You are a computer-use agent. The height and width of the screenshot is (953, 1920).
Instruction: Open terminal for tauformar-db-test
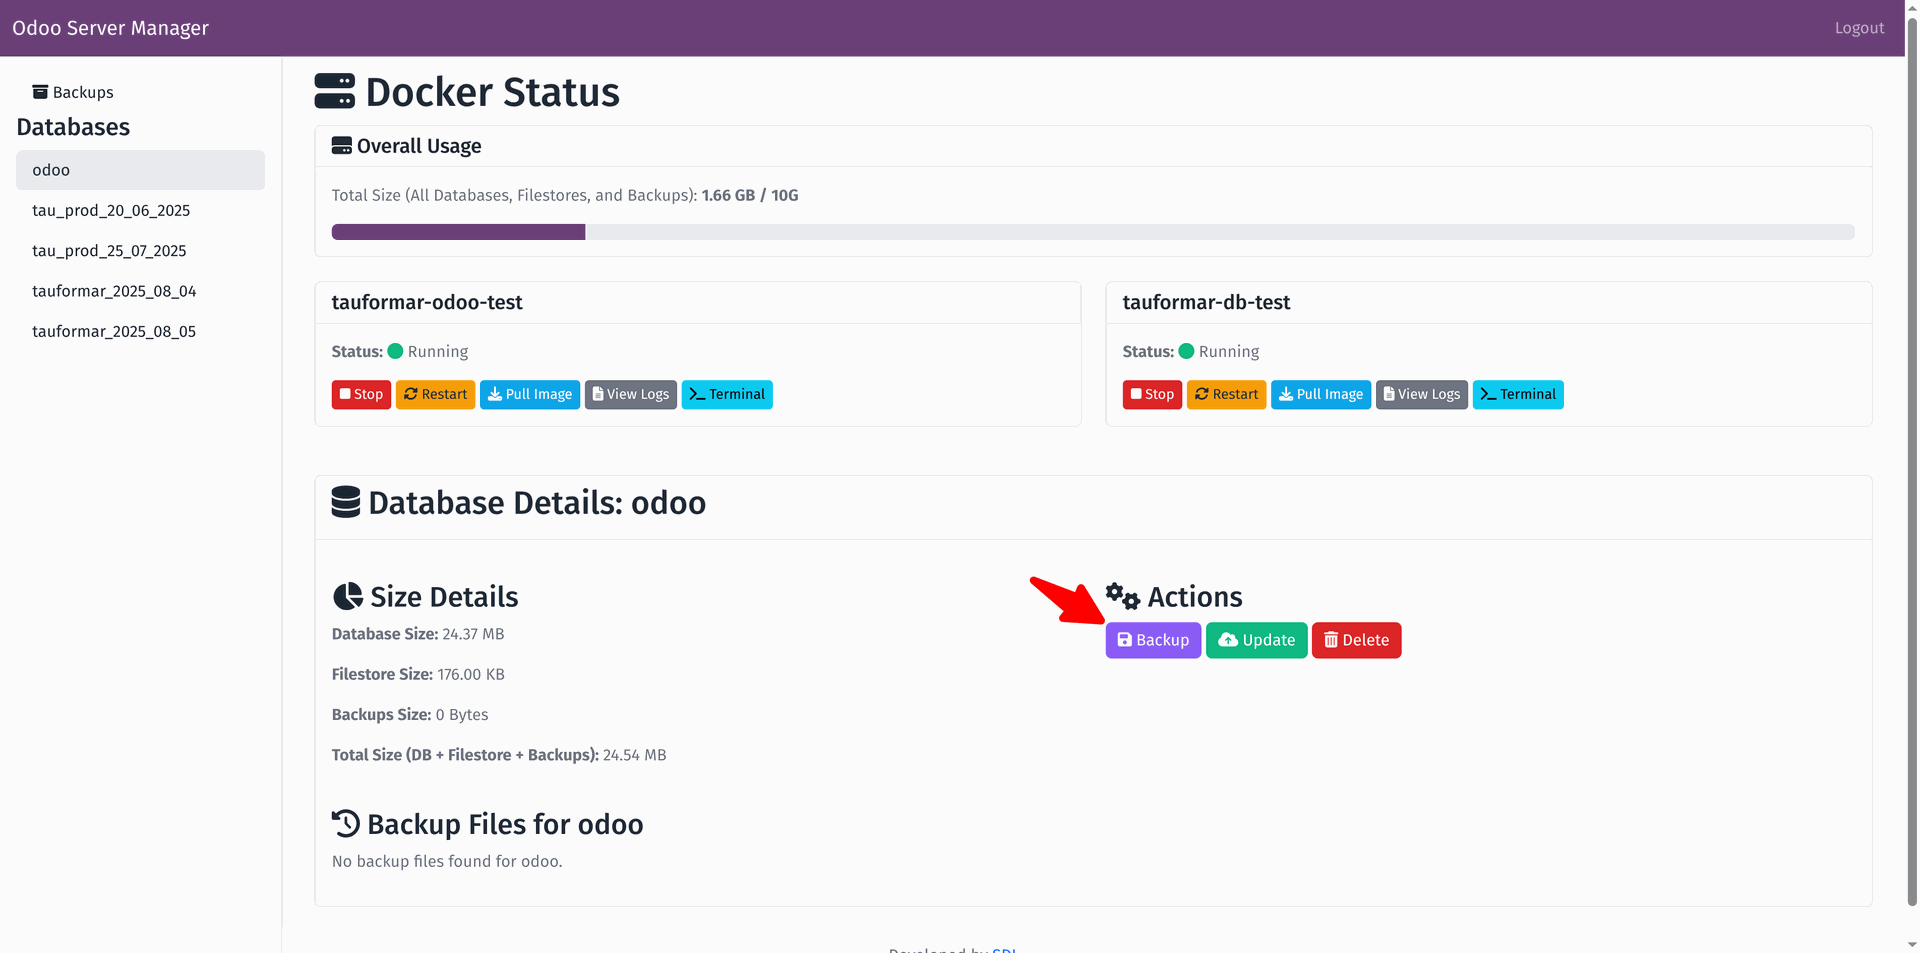click(1517, 394)
